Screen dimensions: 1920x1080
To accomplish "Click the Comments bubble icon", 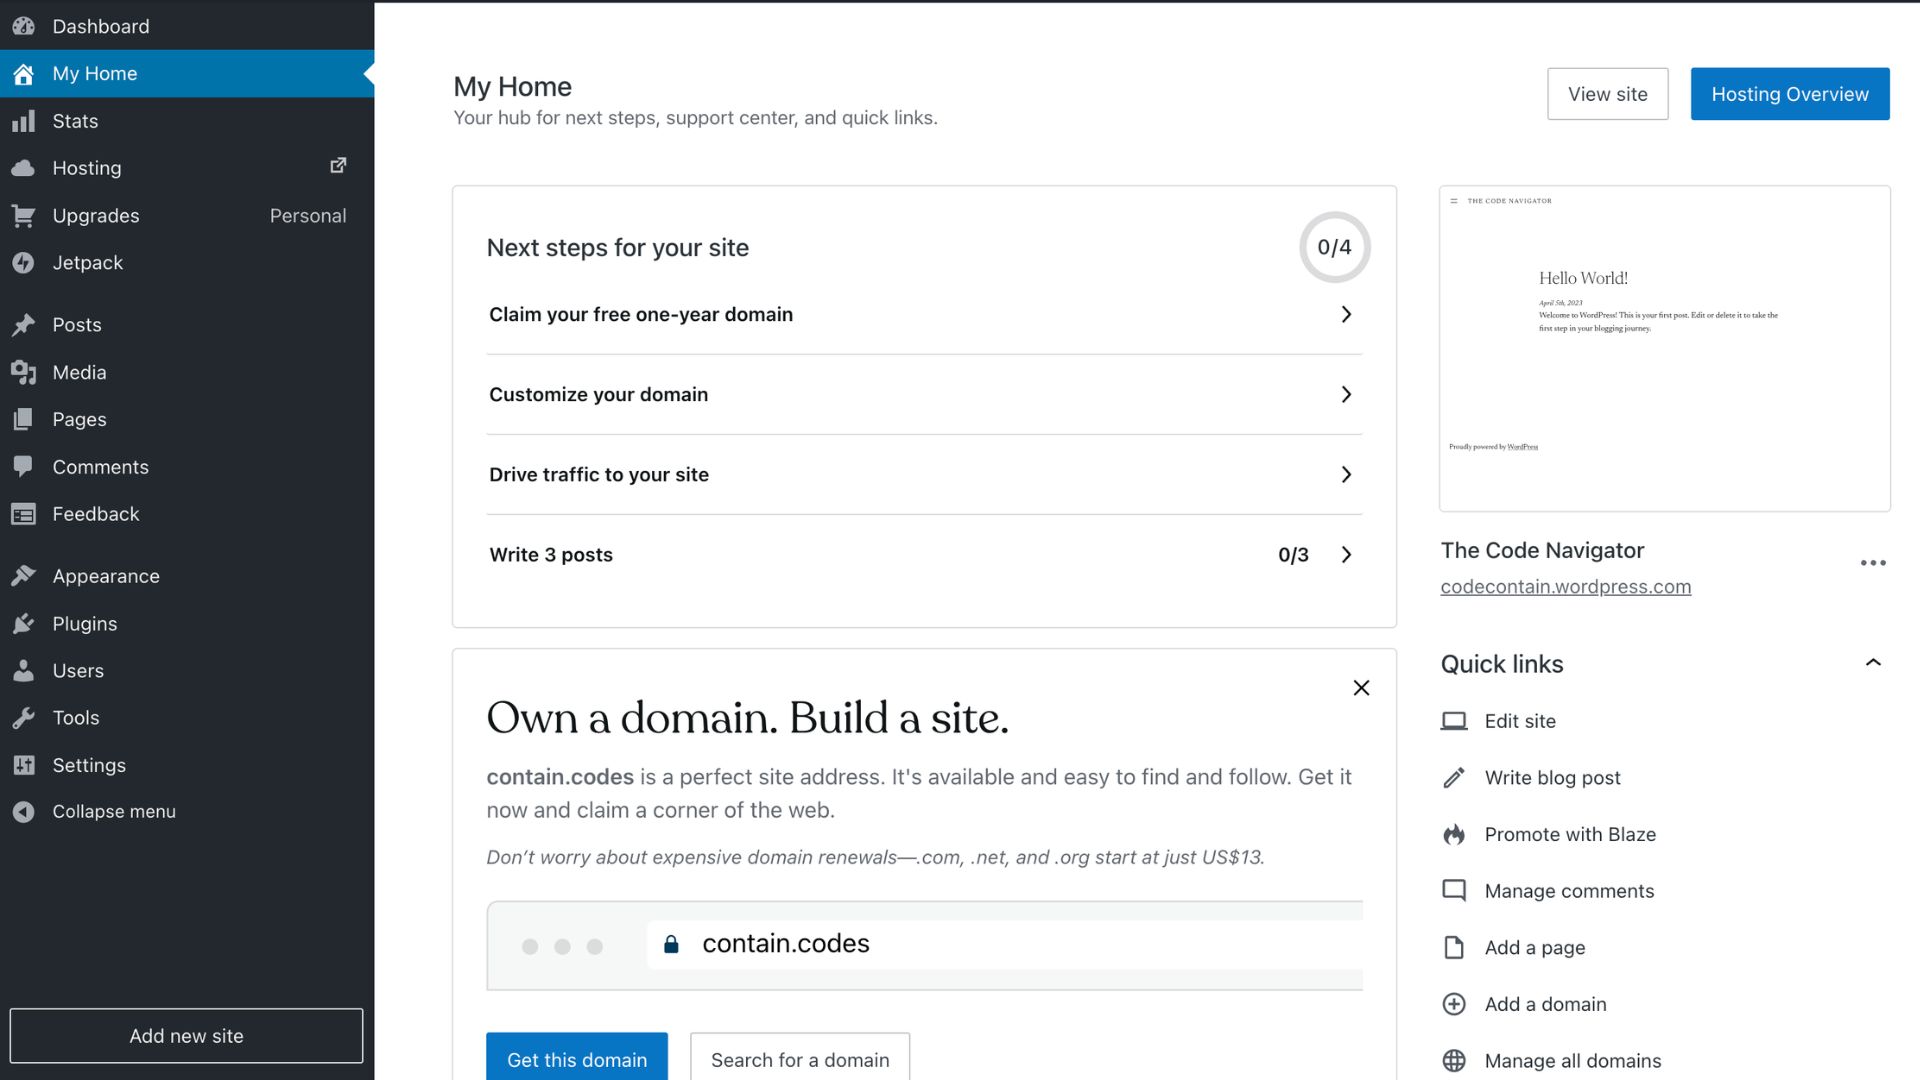I will click(24, 467).
